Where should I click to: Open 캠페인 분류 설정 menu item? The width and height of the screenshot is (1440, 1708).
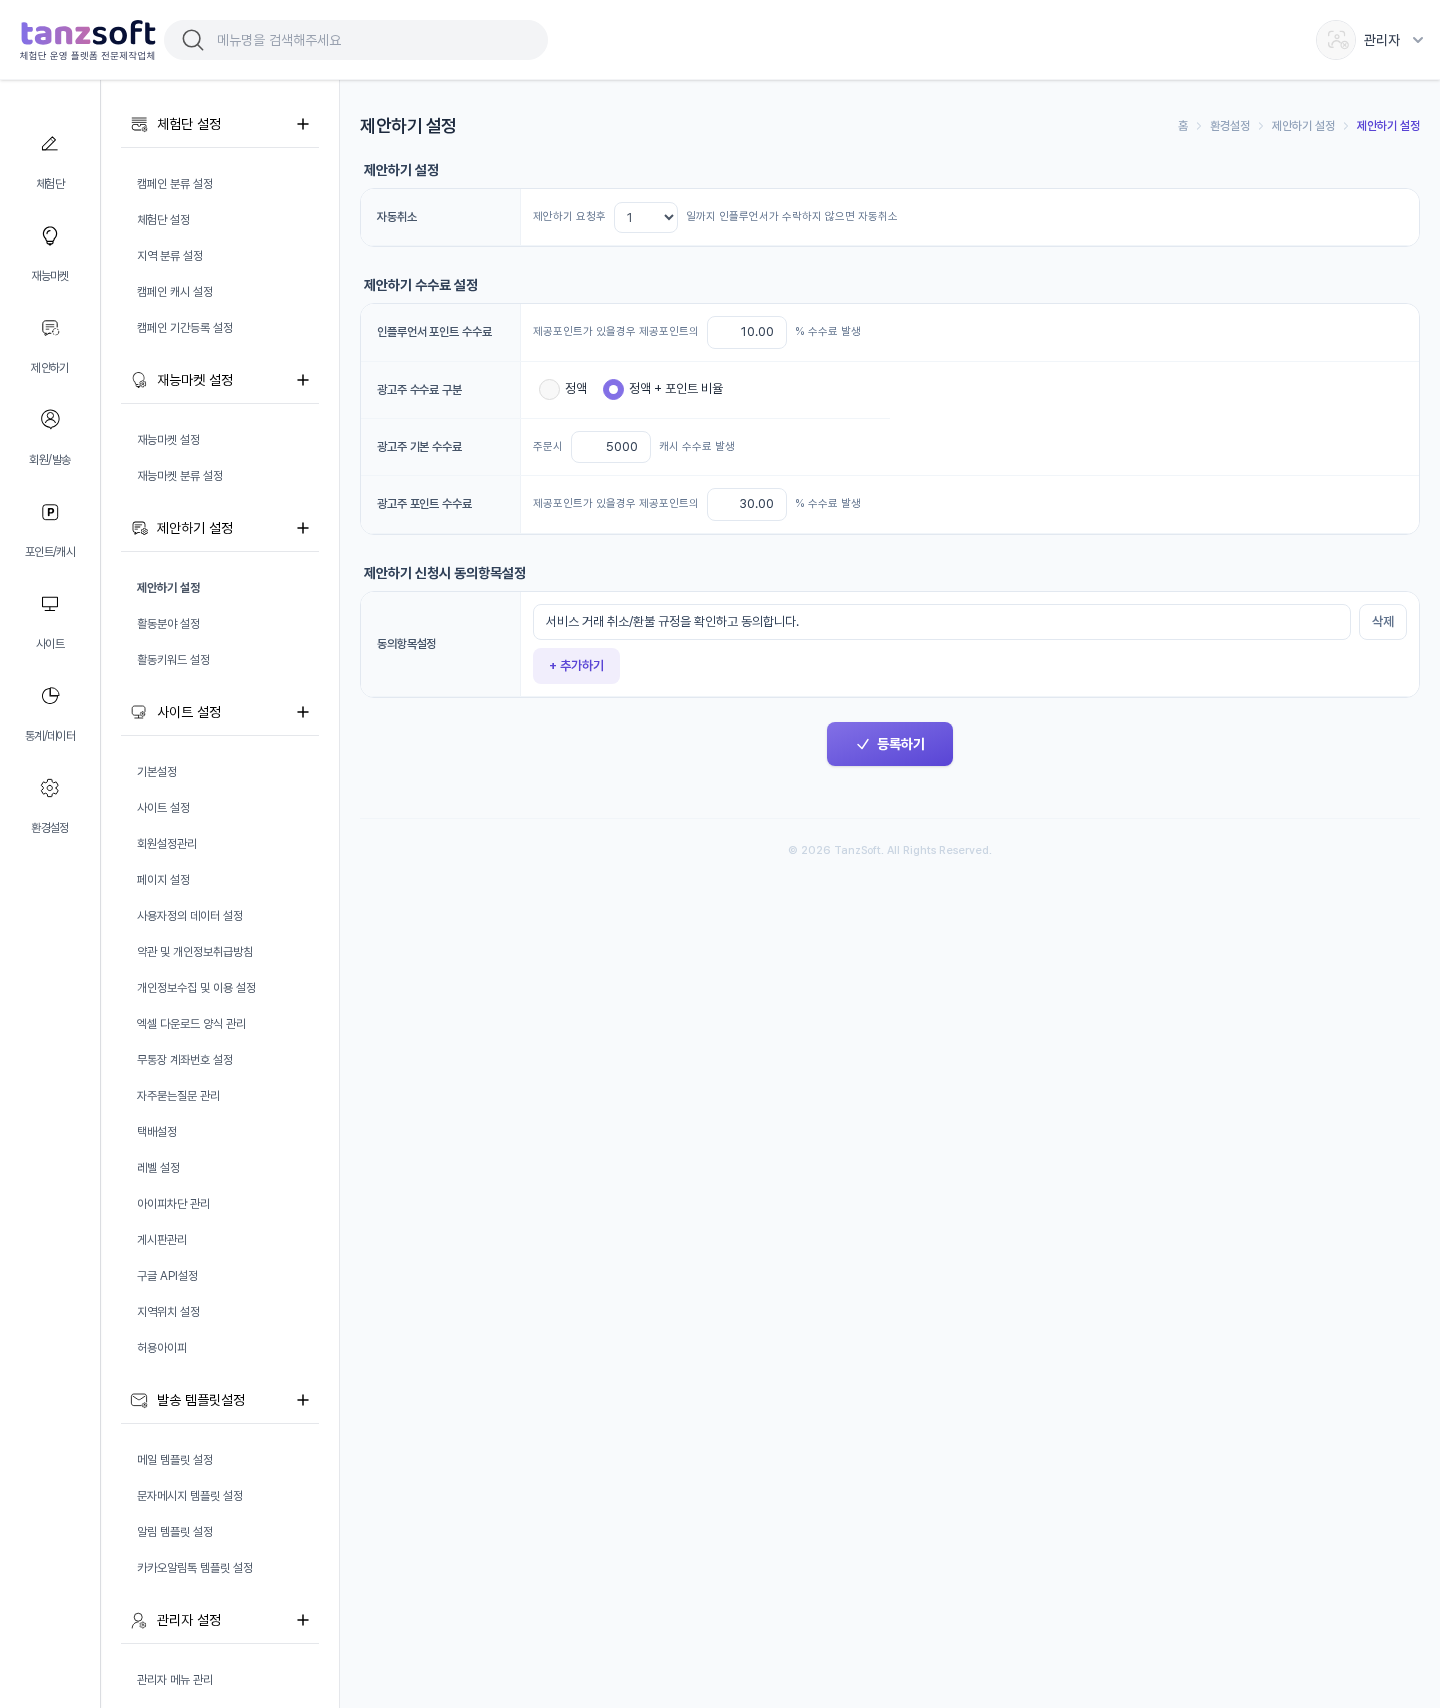175,184
